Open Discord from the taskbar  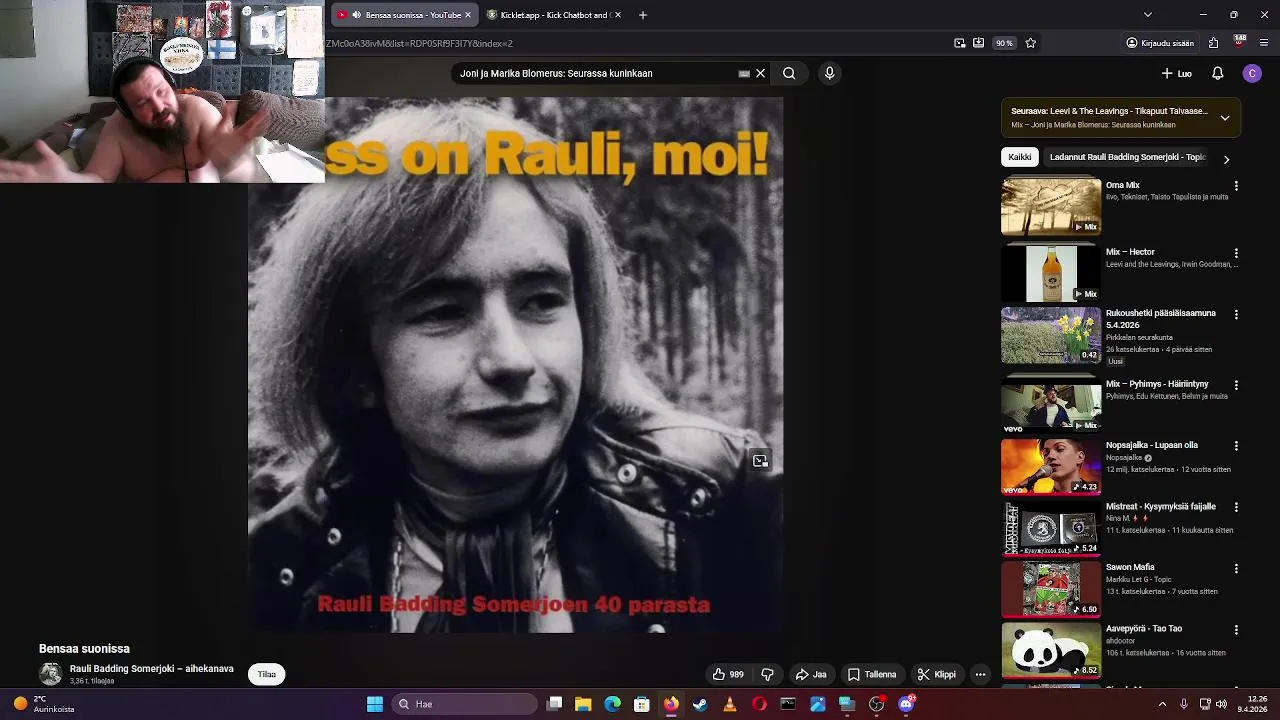coord(906,704)
